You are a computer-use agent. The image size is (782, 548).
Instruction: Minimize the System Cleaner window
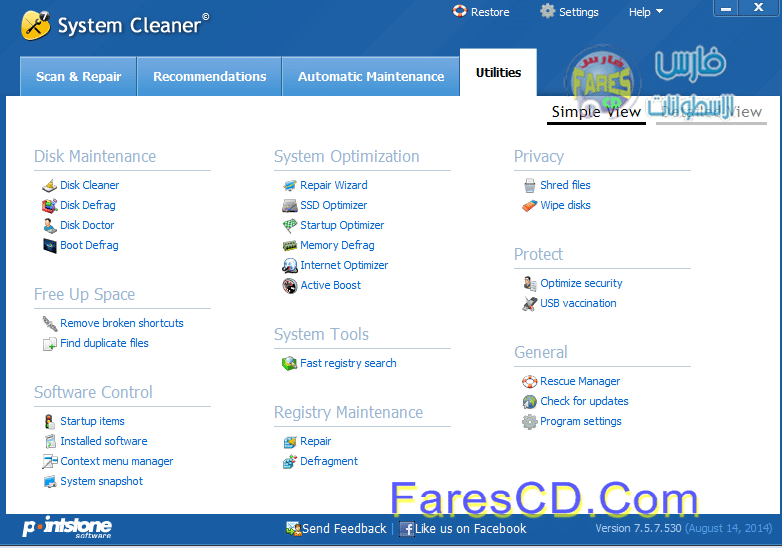click(726, 8)
